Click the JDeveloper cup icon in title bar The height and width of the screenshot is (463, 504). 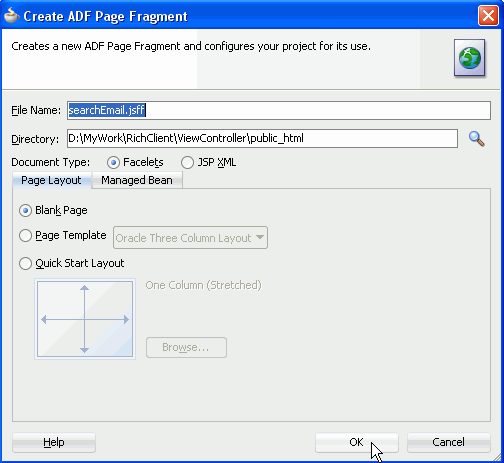click(11, 15)
